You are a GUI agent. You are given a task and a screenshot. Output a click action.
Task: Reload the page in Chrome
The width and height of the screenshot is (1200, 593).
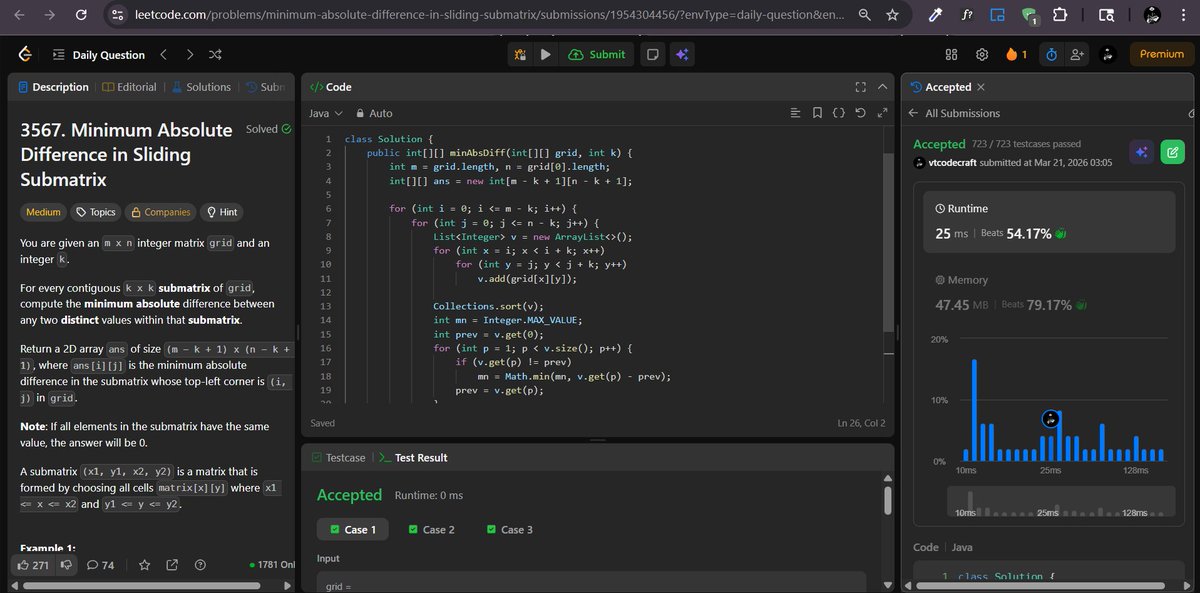[83, 16]
